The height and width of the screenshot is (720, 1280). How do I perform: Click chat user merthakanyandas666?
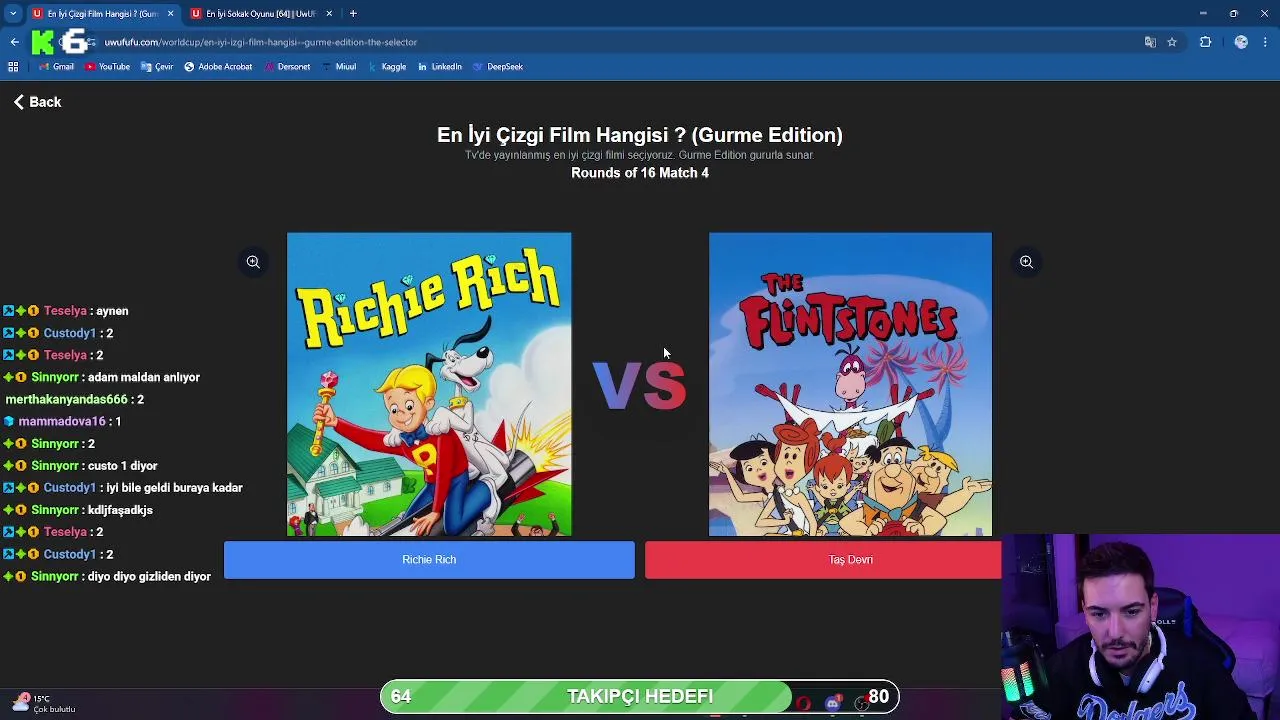[x=67, y=400]
